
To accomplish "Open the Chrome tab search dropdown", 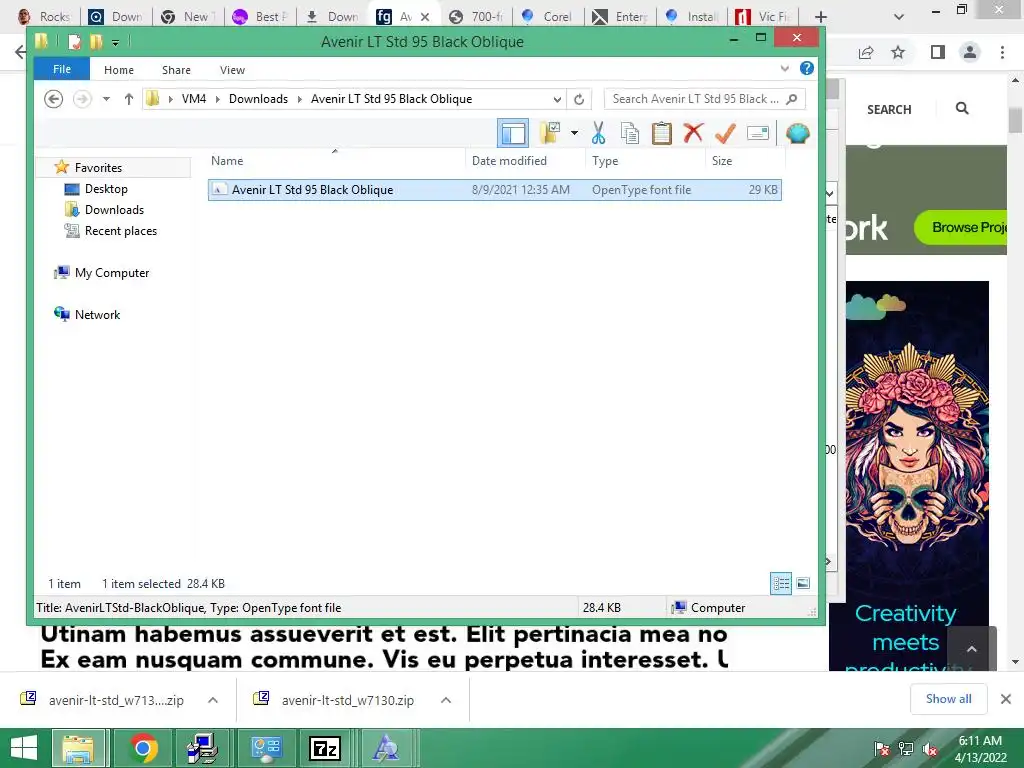I will [899, 17].
